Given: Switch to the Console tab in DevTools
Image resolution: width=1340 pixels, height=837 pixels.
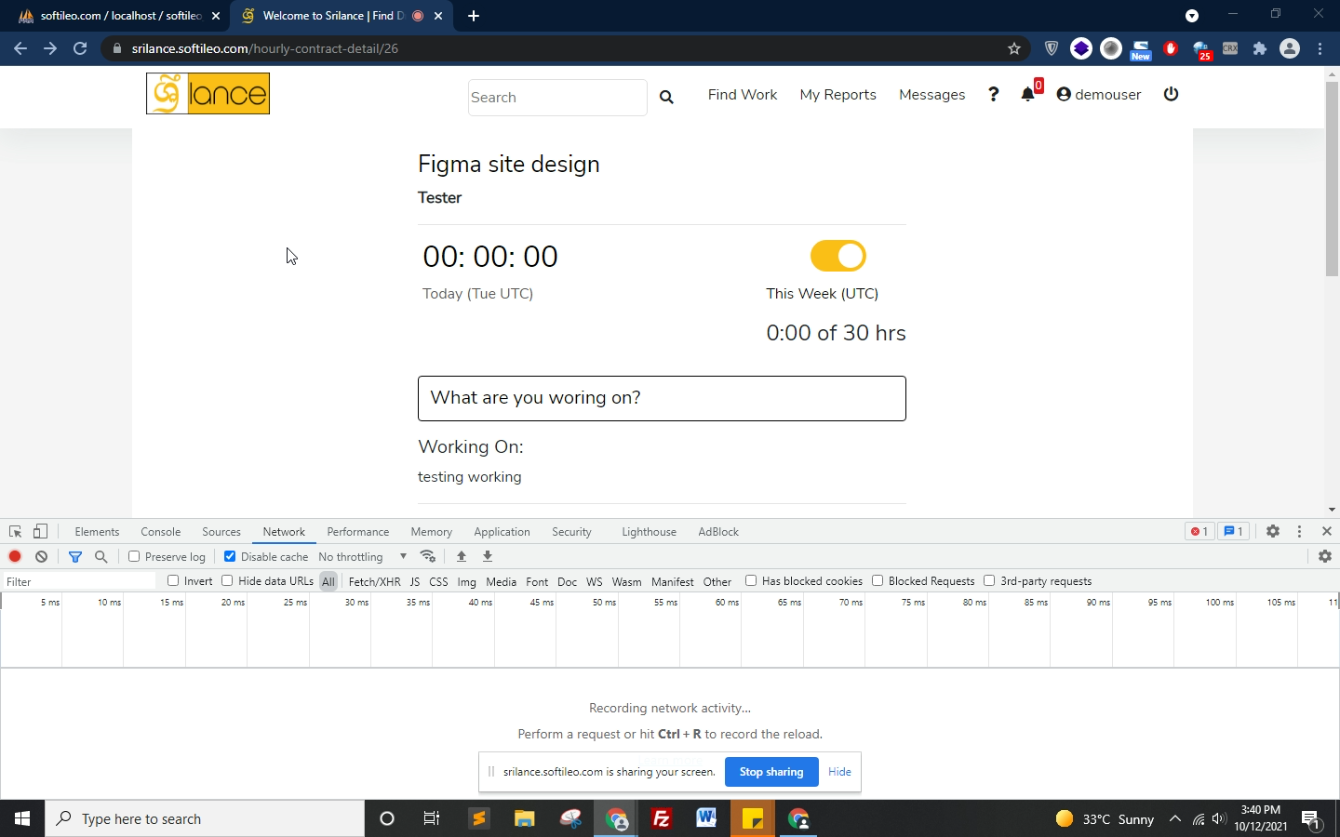Looking at the screenshot, I should click(x=160, y=532).
